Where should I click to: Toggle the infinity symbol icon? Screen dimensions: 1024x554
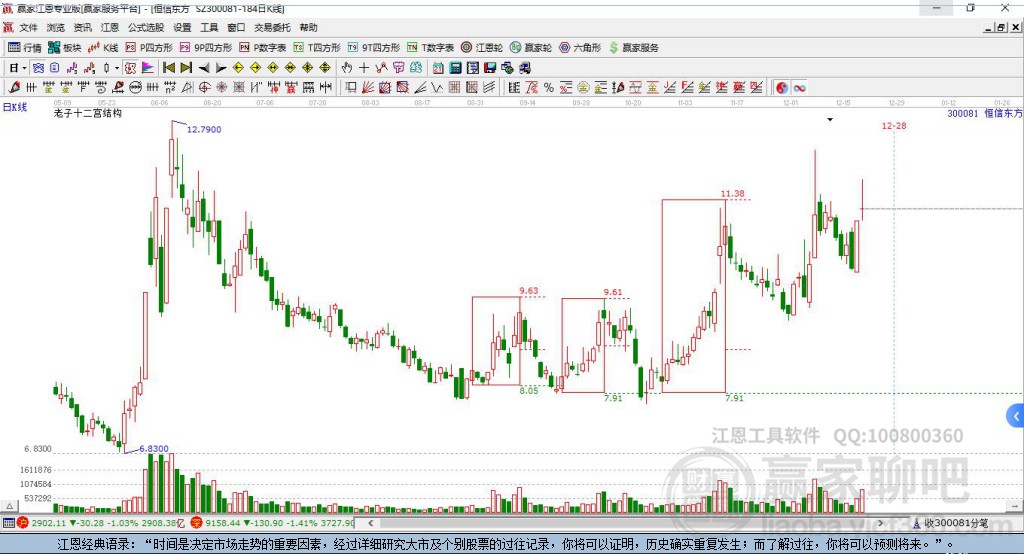(799, 88)
